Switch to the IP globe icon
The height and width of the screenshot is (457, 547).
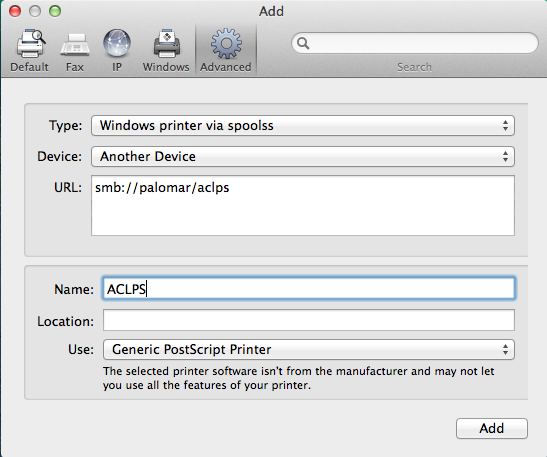coord(117,43)
